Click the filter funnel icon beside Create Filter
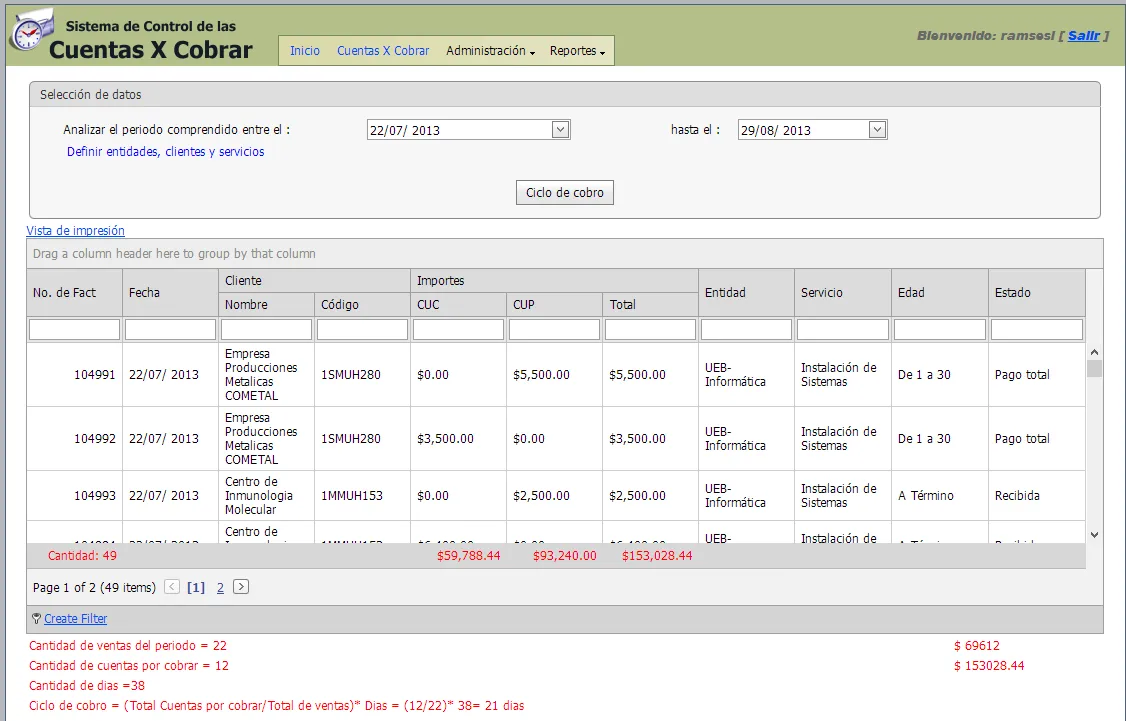 [x=37, y=619]
